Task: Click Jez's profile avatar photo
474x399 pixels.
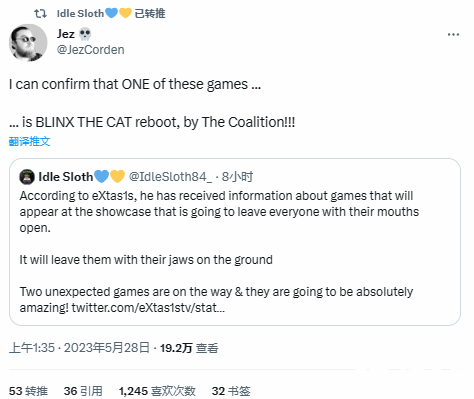Action: [28, 43]
